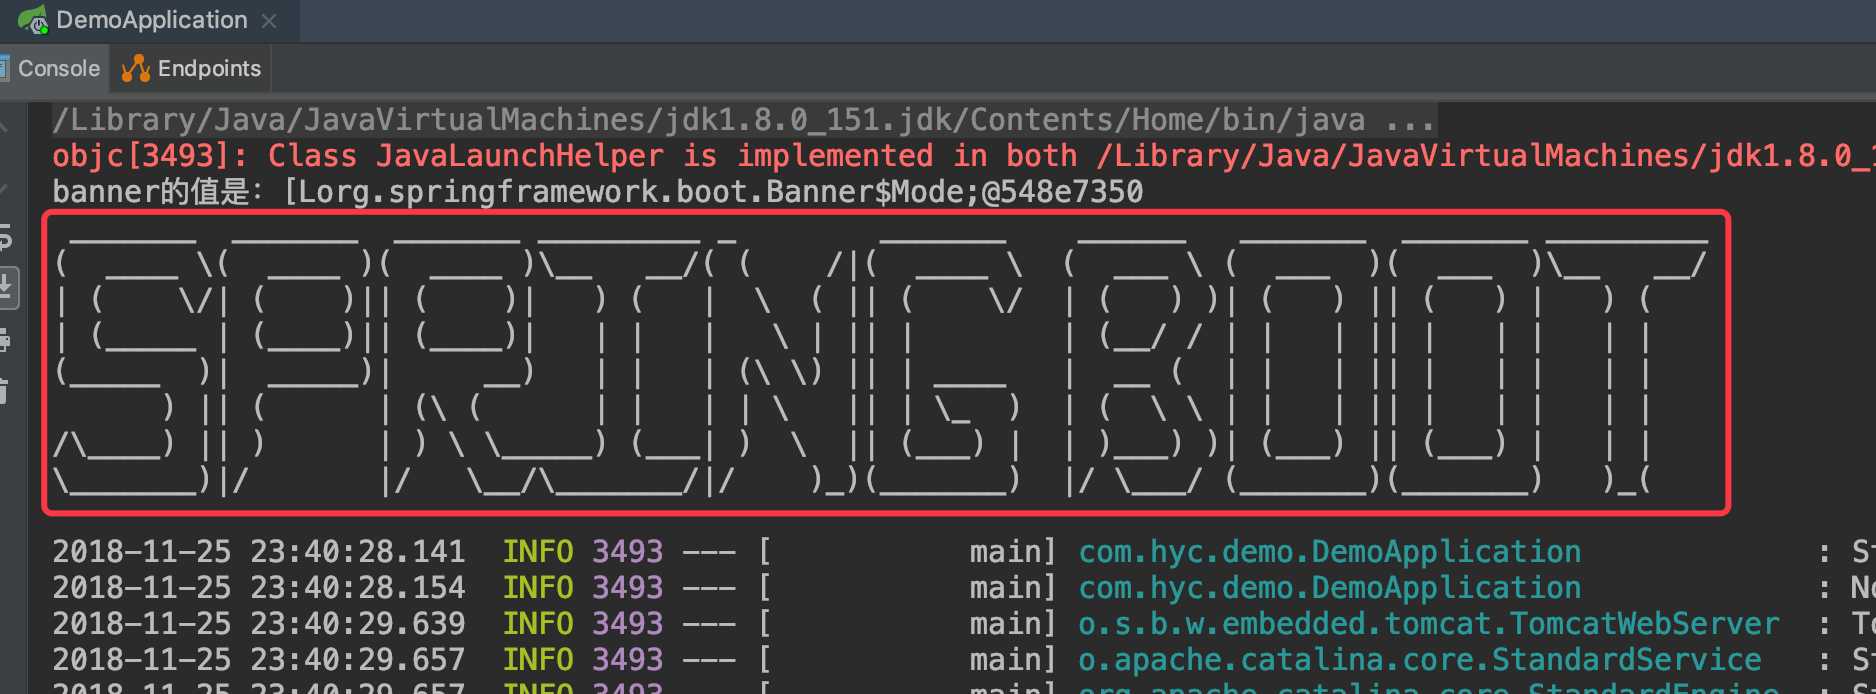
Task: Click process id 3493 in 23:40:28.141 line
Action: 627,552
